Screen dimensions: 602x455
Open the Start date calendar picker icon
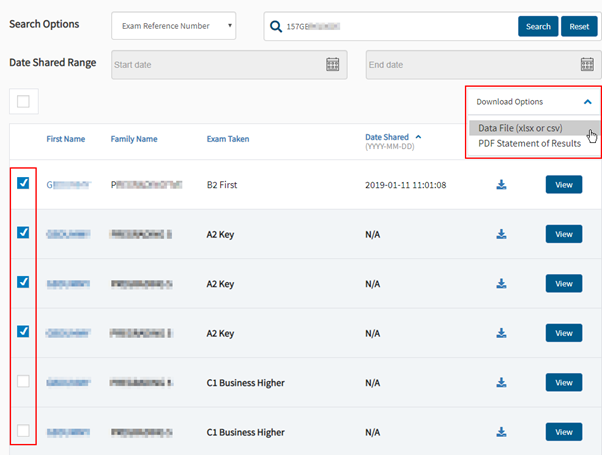click(x=333, y=64)
